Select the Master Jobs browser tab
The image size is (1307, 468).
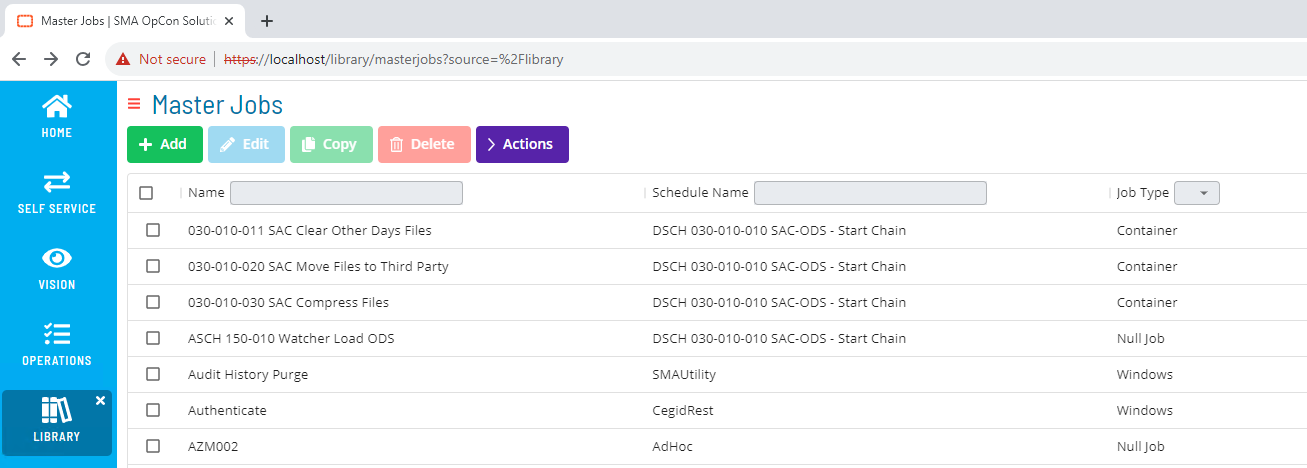tap(126, 20)
